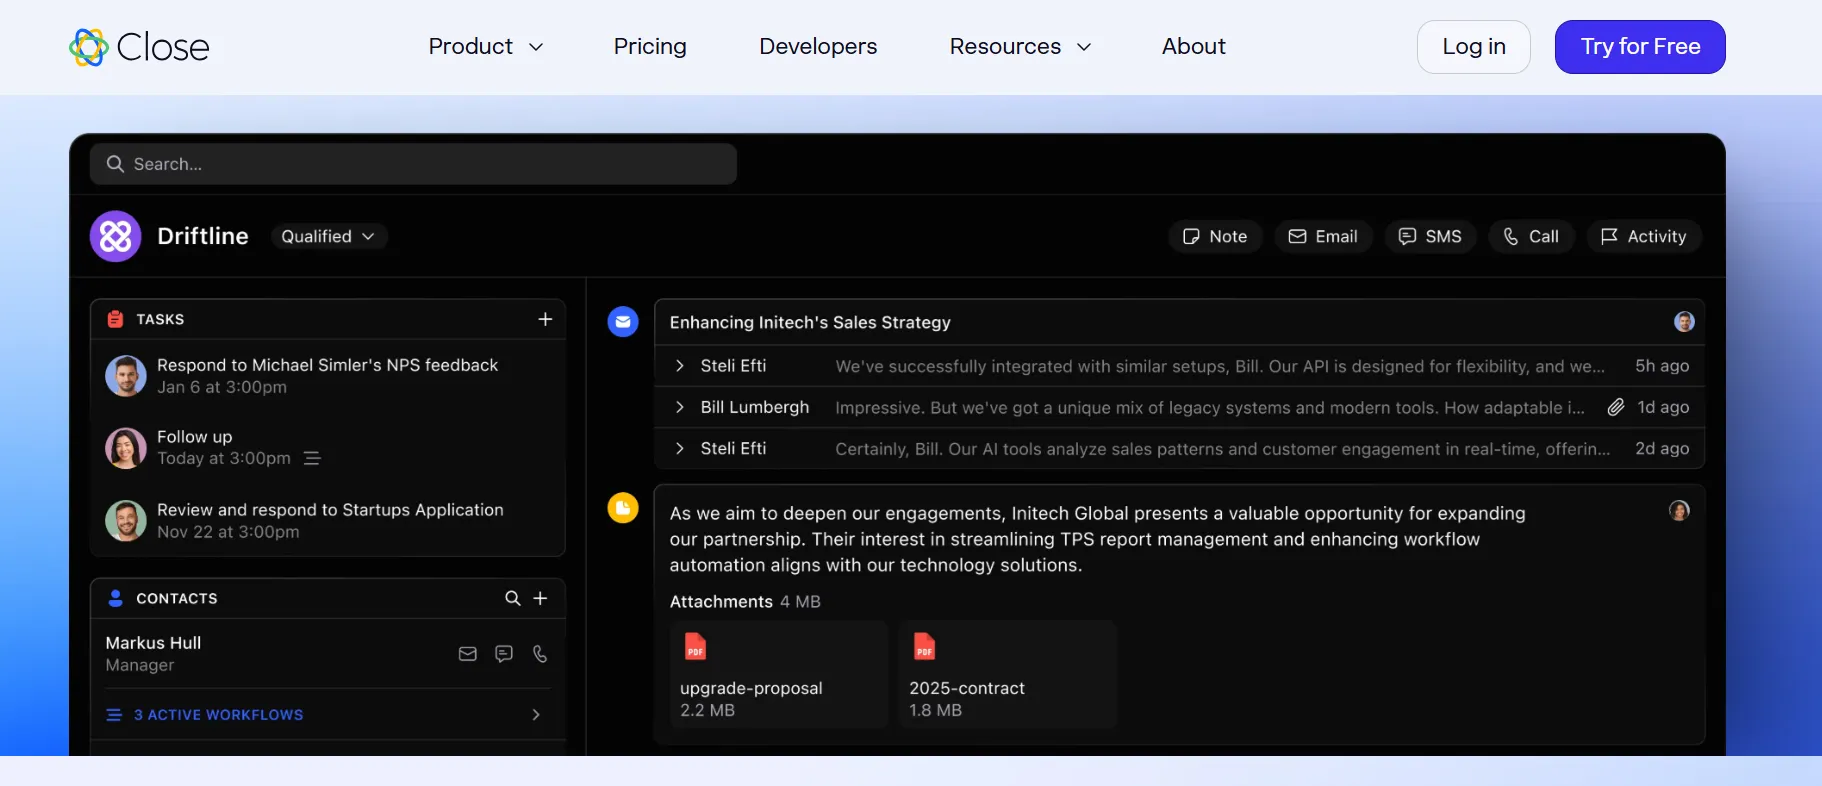Send an SMS from the action bar
This screenshot has height=786, width=1822.
tap(1430, 236)
